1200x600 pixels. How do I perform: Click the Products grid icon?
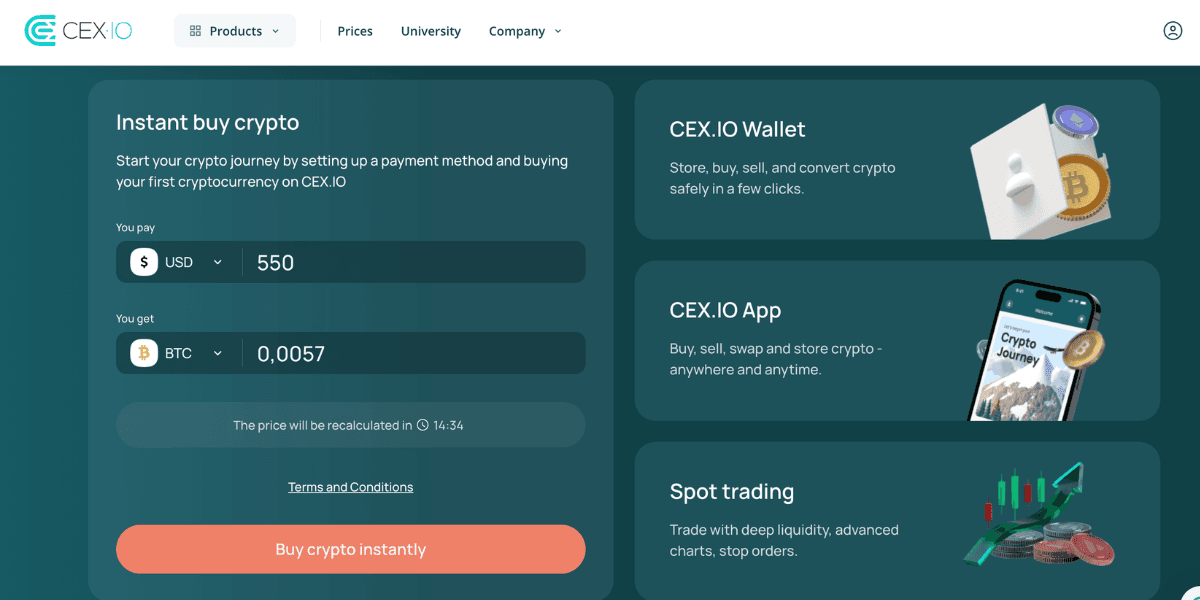(195, 31)
